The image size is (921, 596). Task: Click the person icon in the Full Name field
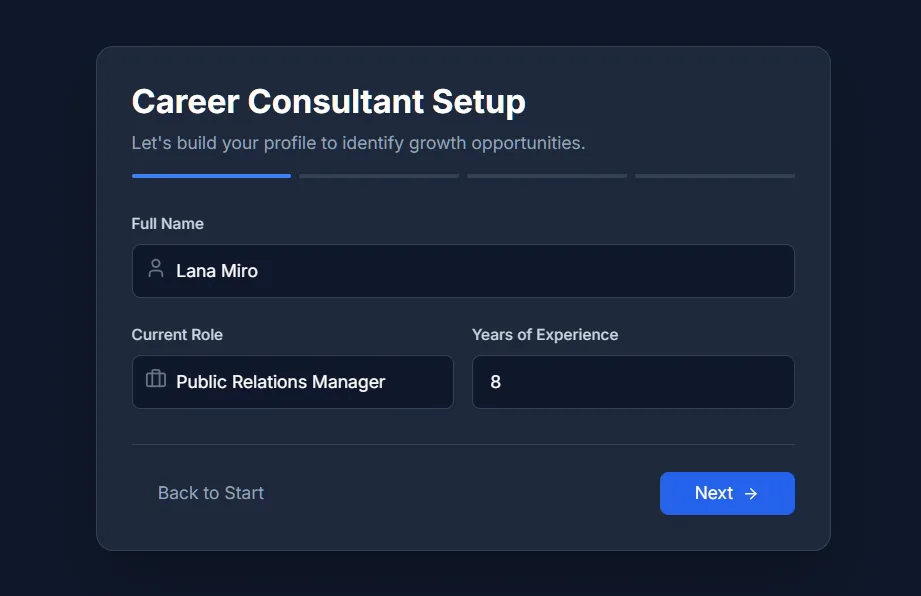(x=155, y=270)
